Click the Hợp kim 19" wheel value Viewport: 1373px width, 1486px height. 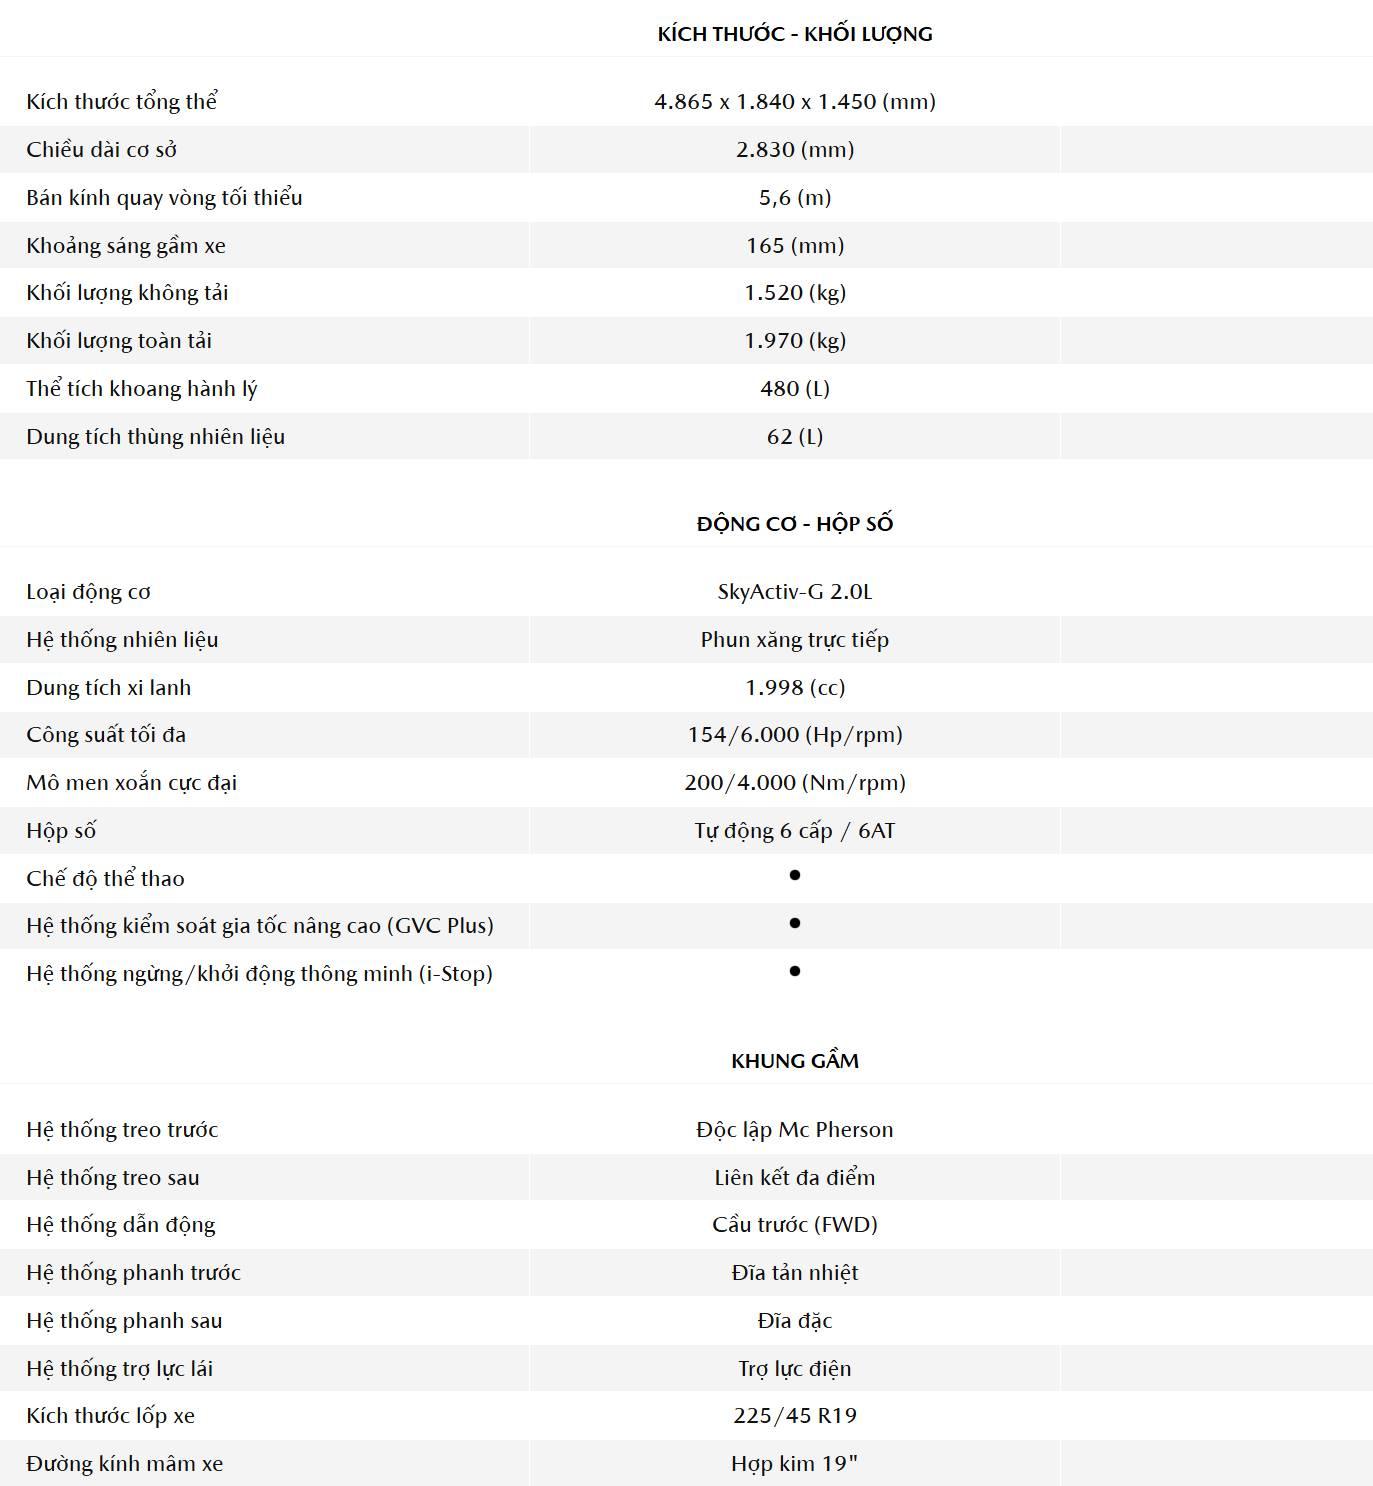click(795, 1464)
